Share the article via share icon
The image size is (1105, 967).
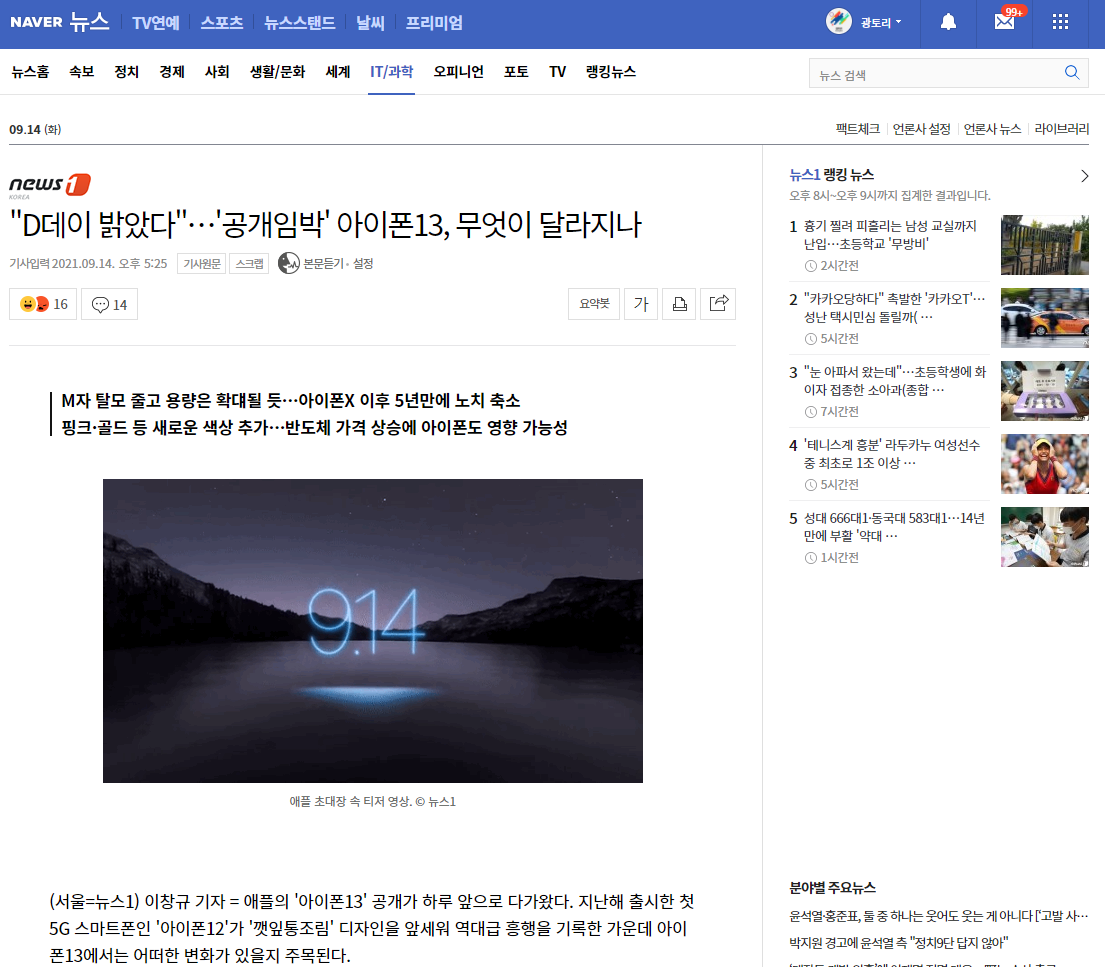(718, 304)
